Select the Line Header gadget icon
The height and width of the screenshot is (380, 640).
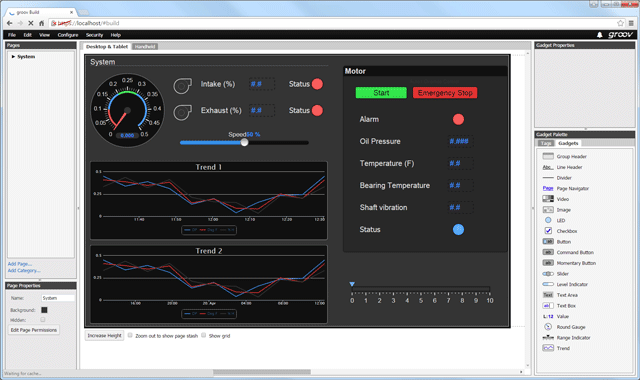548,167
